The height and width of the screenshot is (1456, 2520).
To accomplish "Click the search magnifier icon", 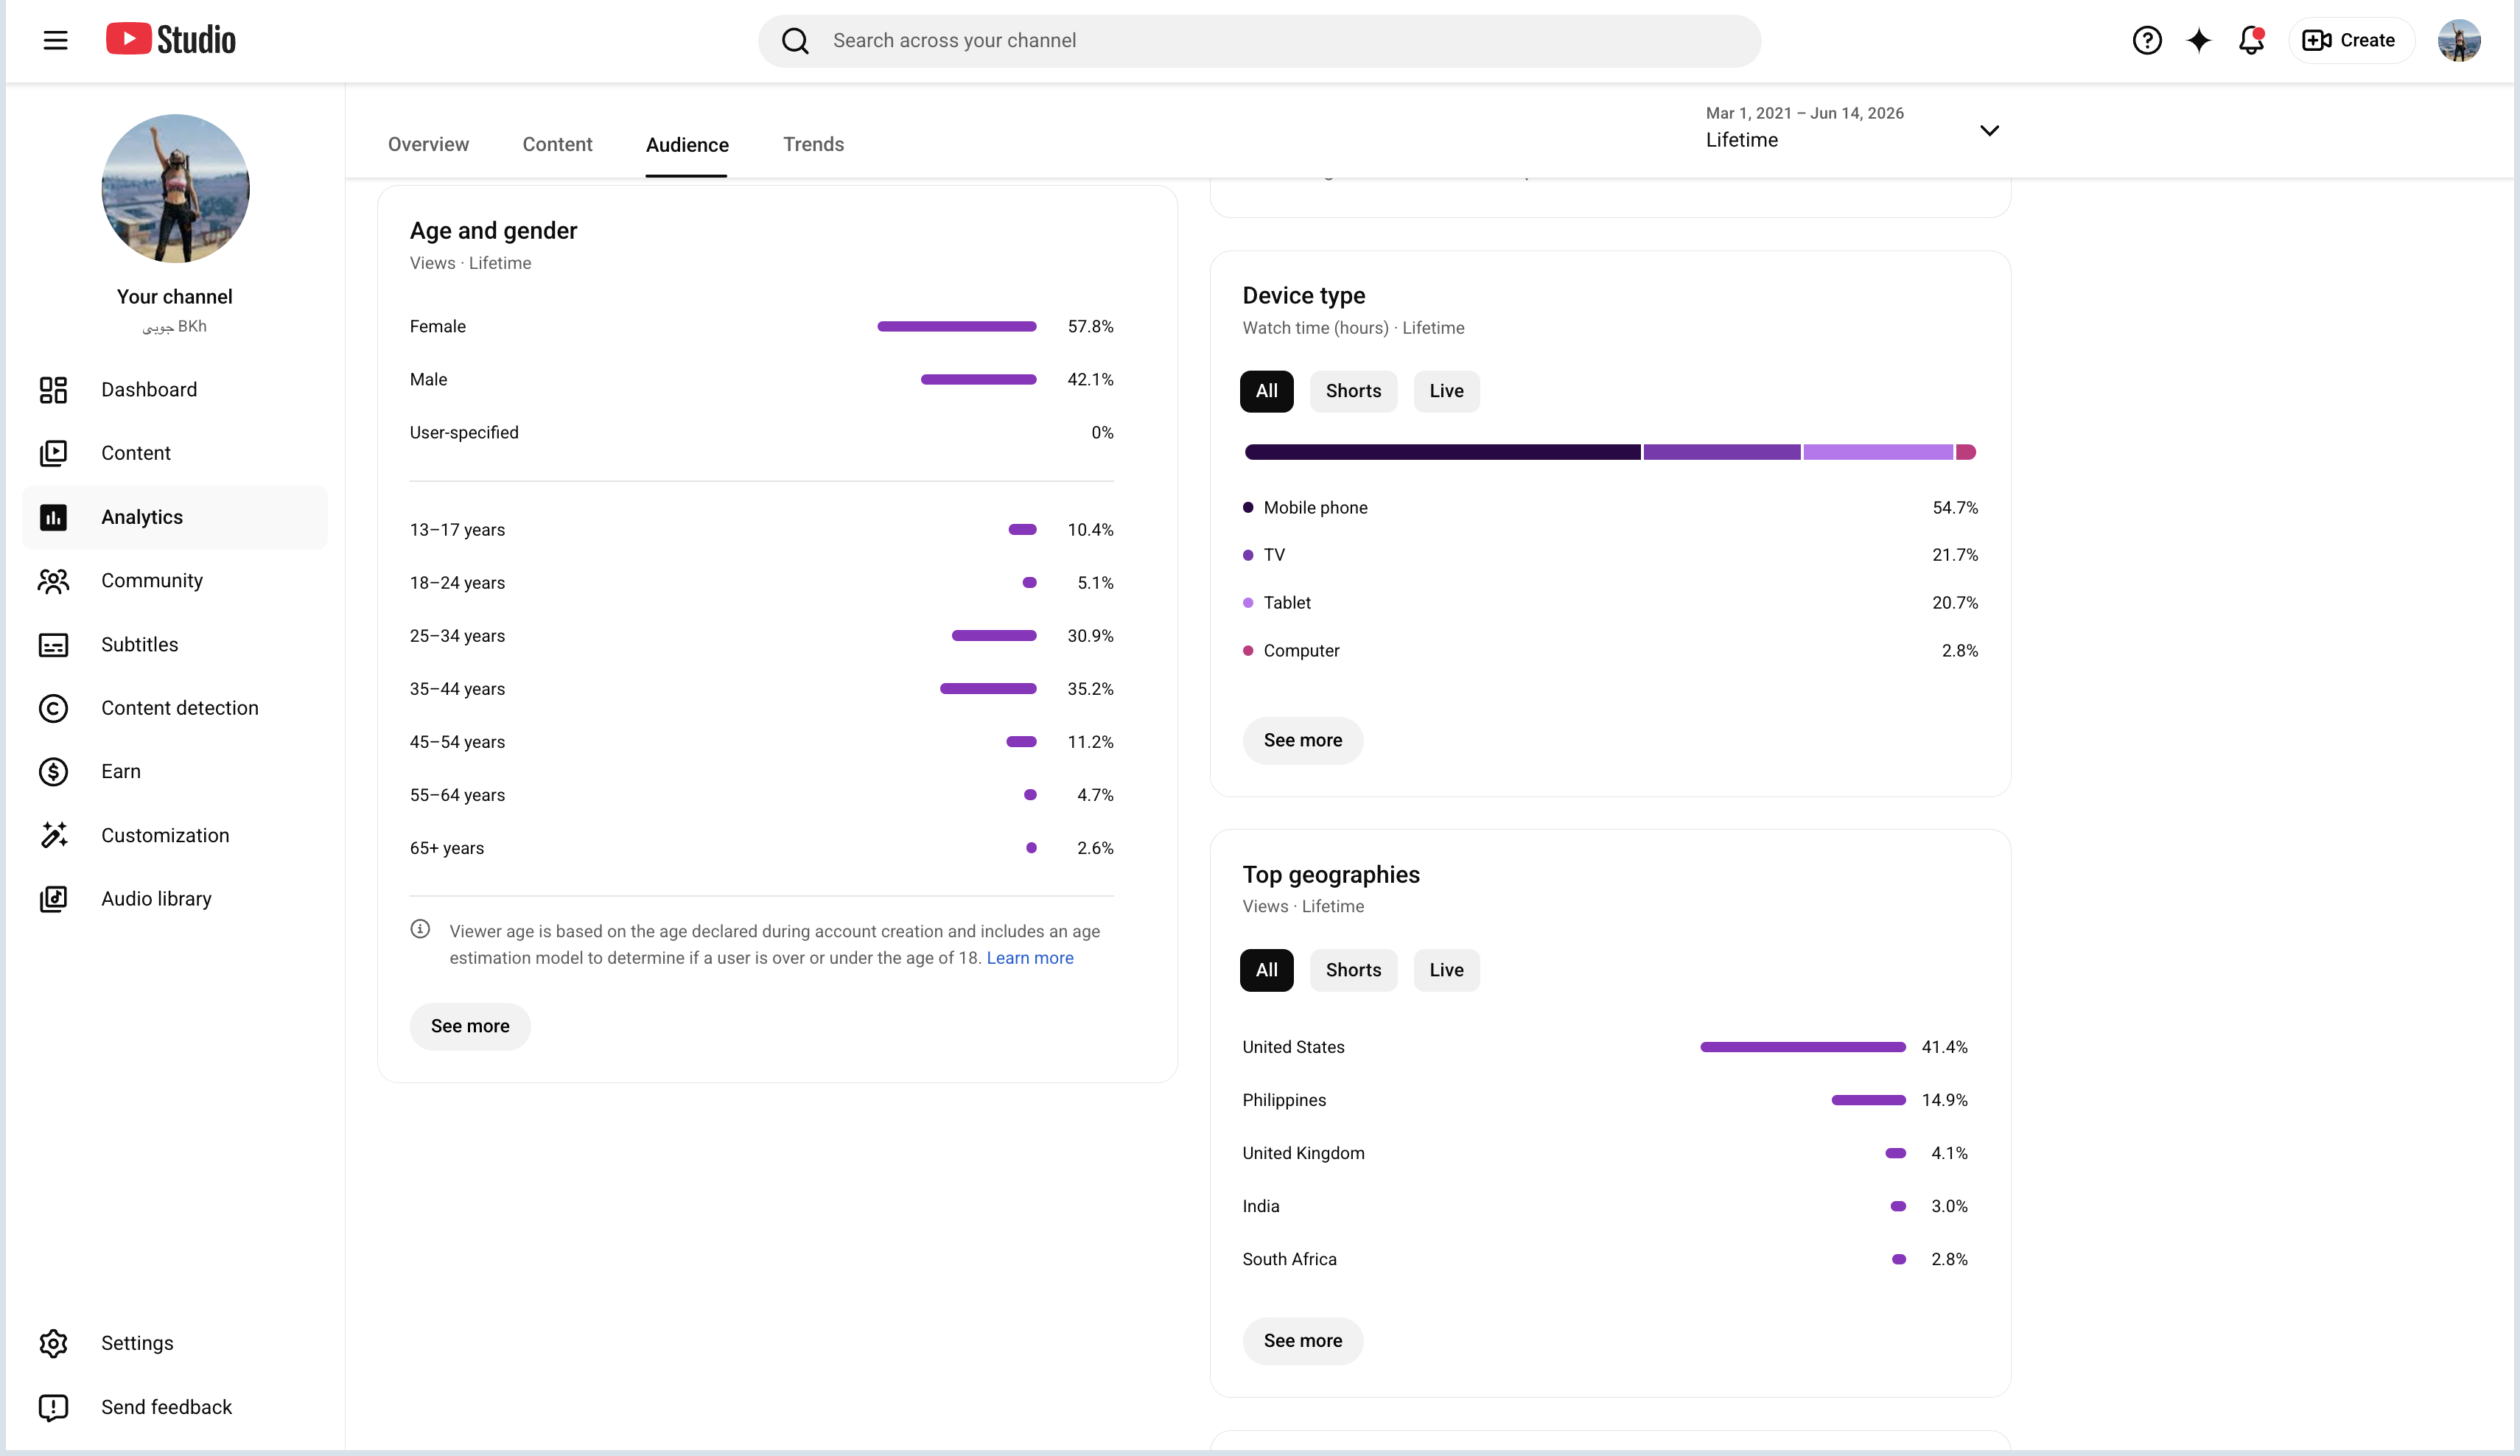I will tap(795, 41).
